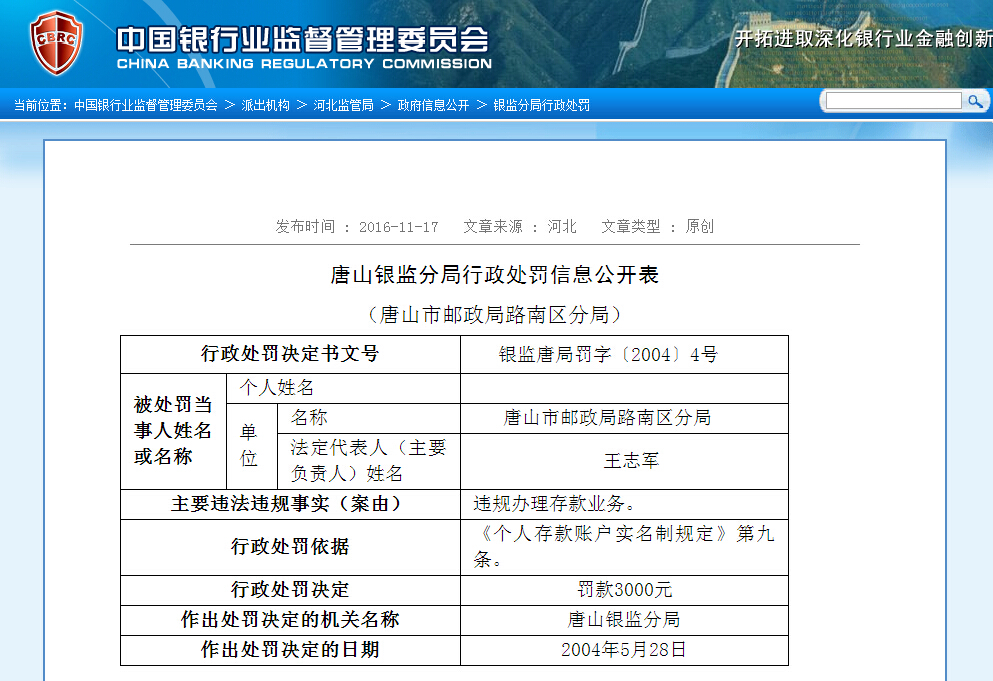Click the CBRC shield logo
This screenshot has height=681, width=993.
tap(56, 42)
